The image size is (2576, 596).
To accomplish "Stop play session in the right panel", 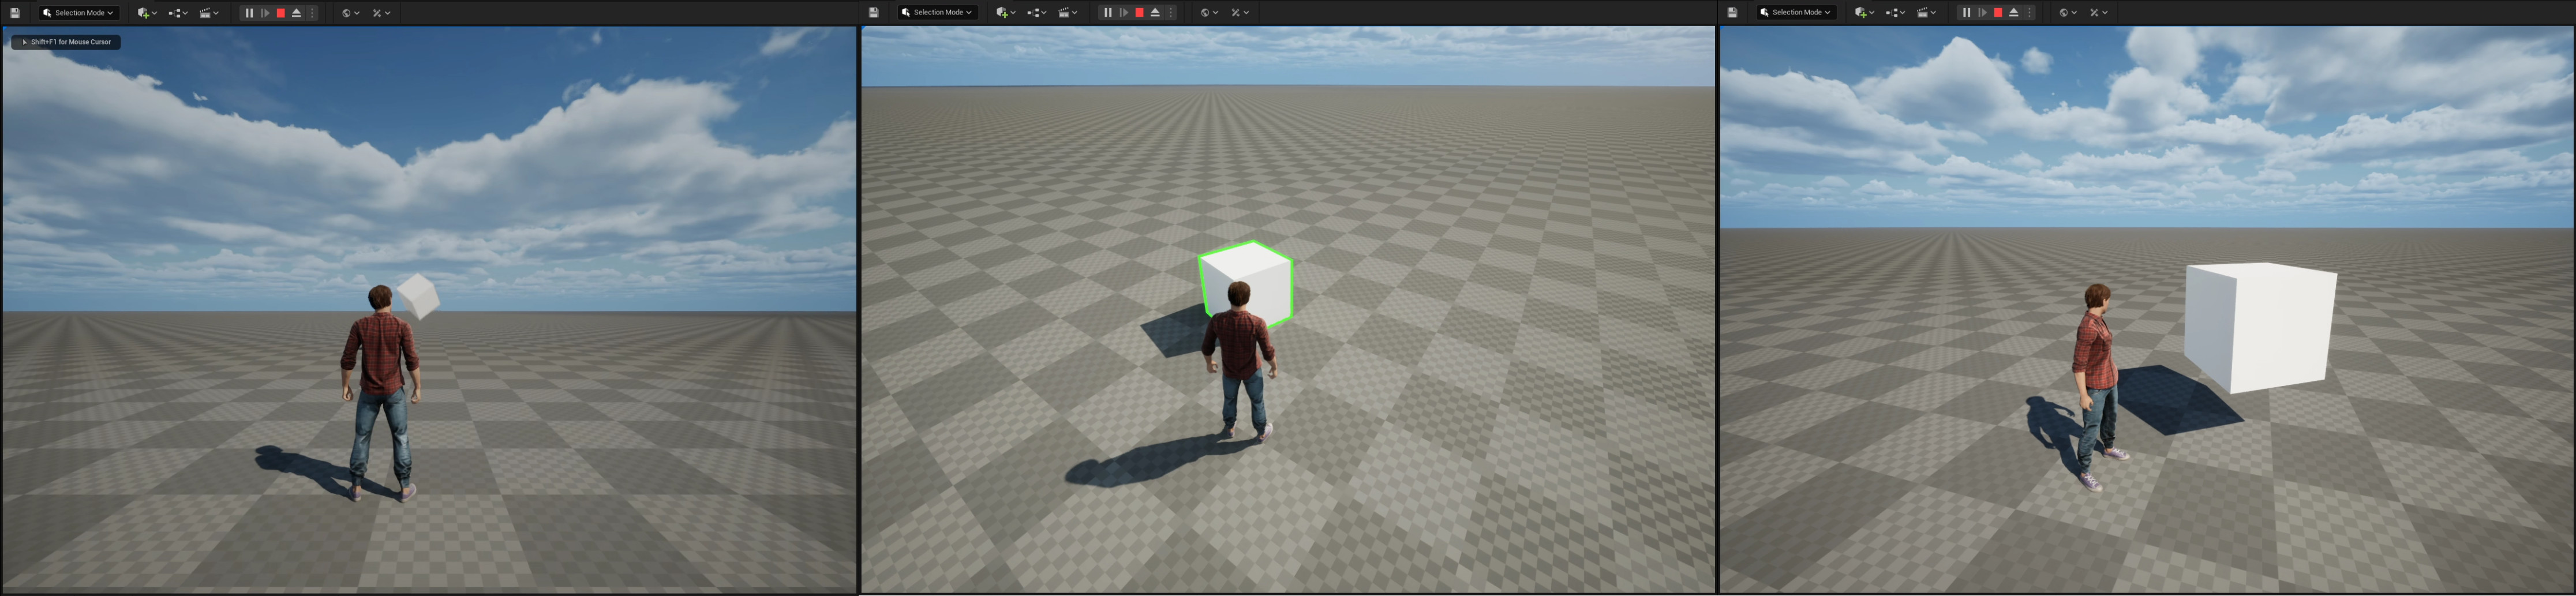I will coord(1998,13).
